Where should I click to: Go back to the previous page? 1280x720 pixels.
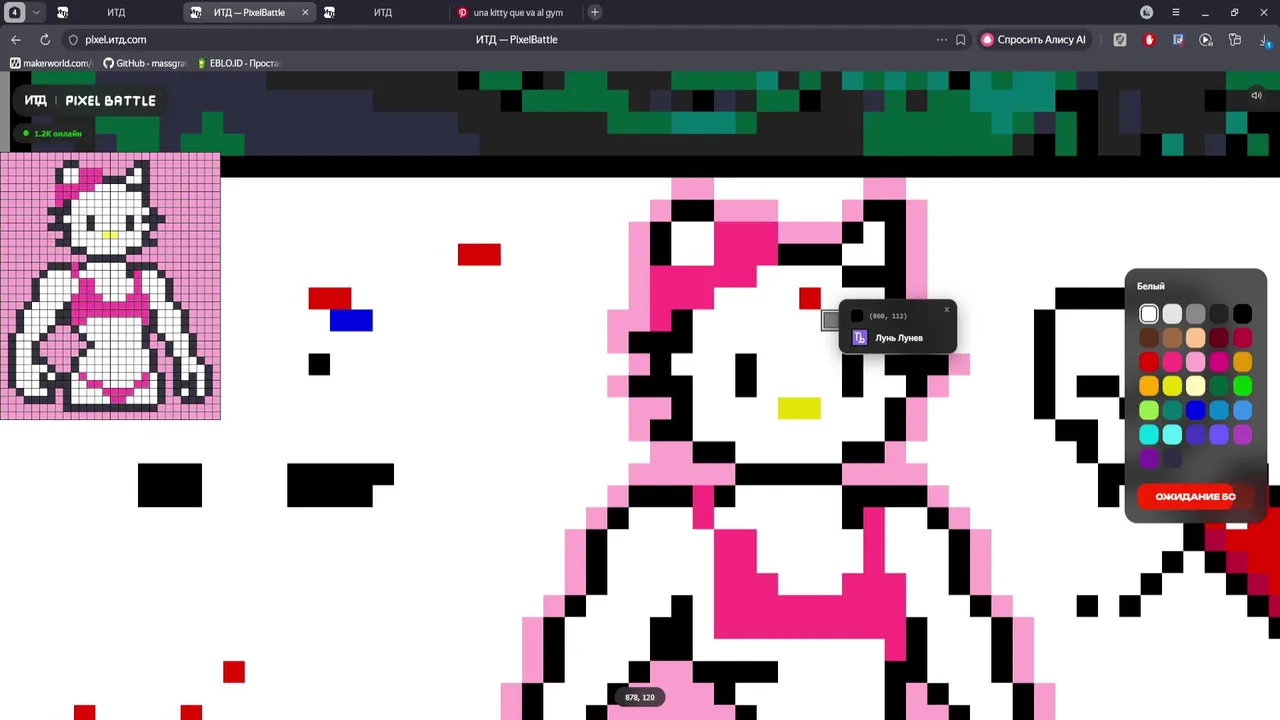[x=15, y=40]
